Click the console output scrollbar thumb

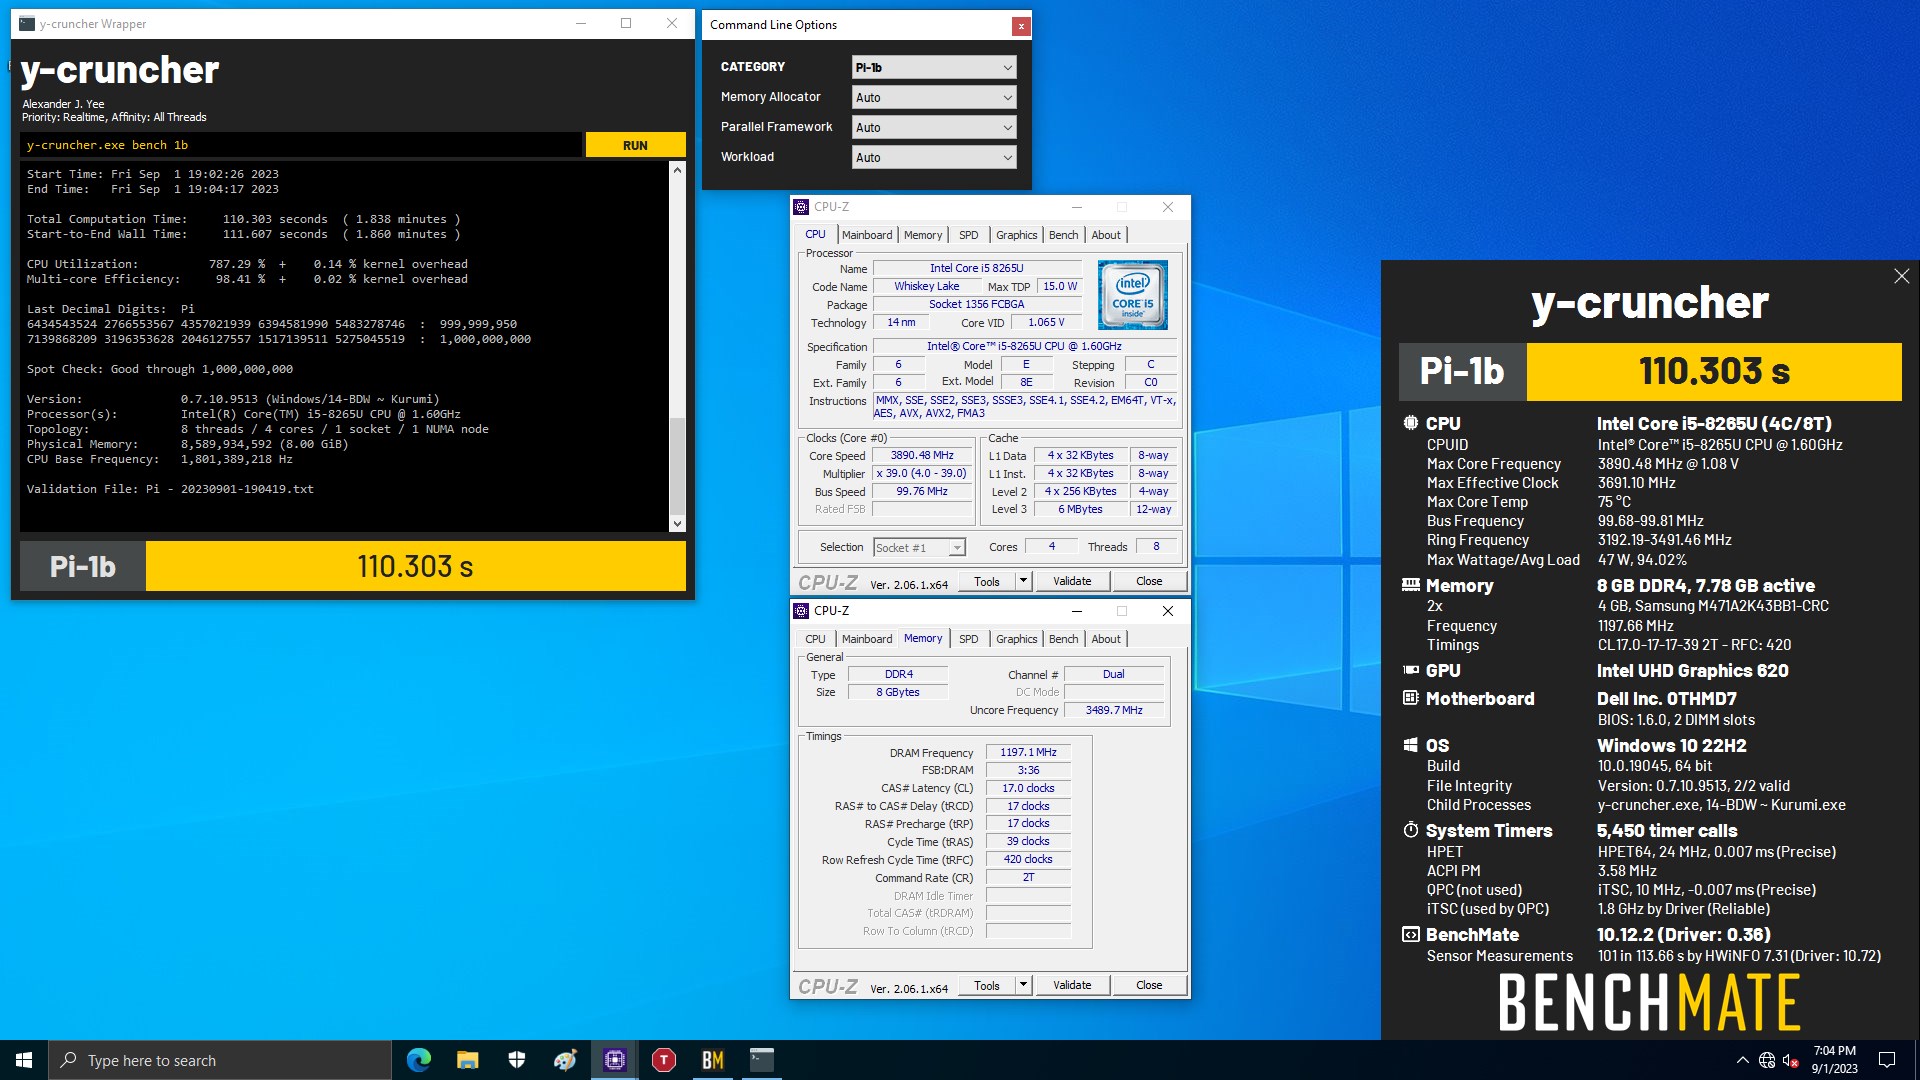[677, 466]
